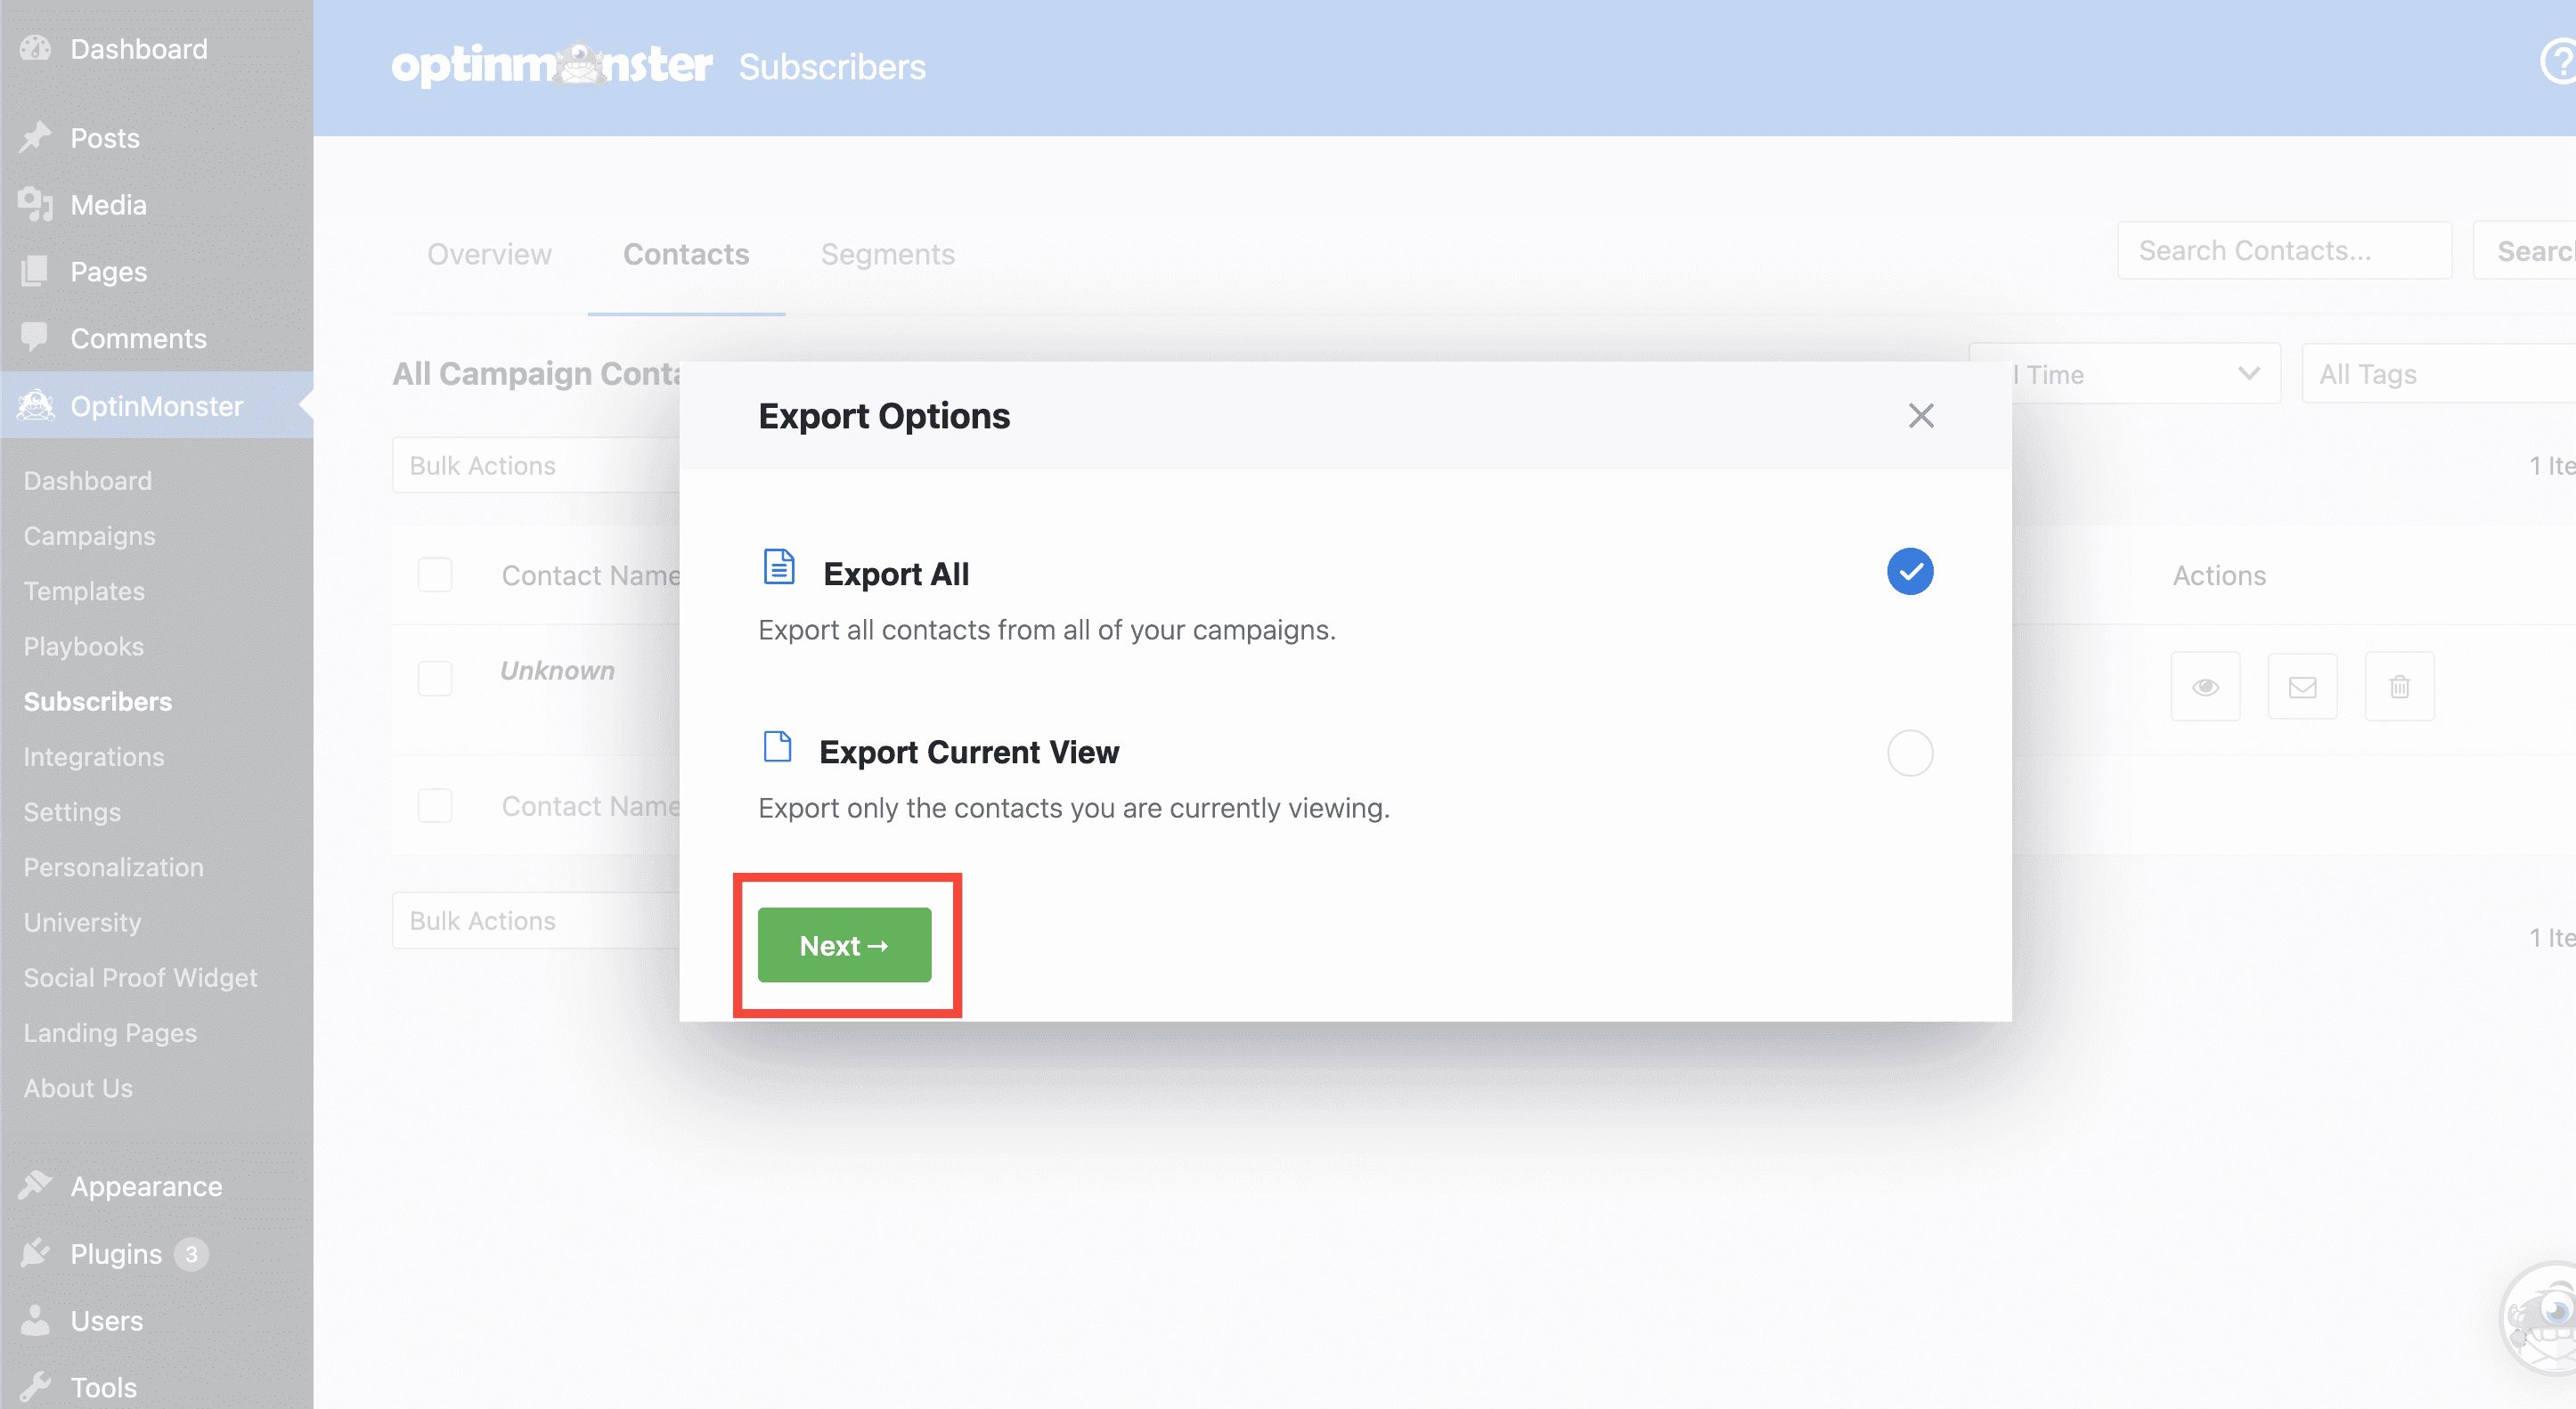Open the top Bulk Actions dropdown

tap(535, 465)
